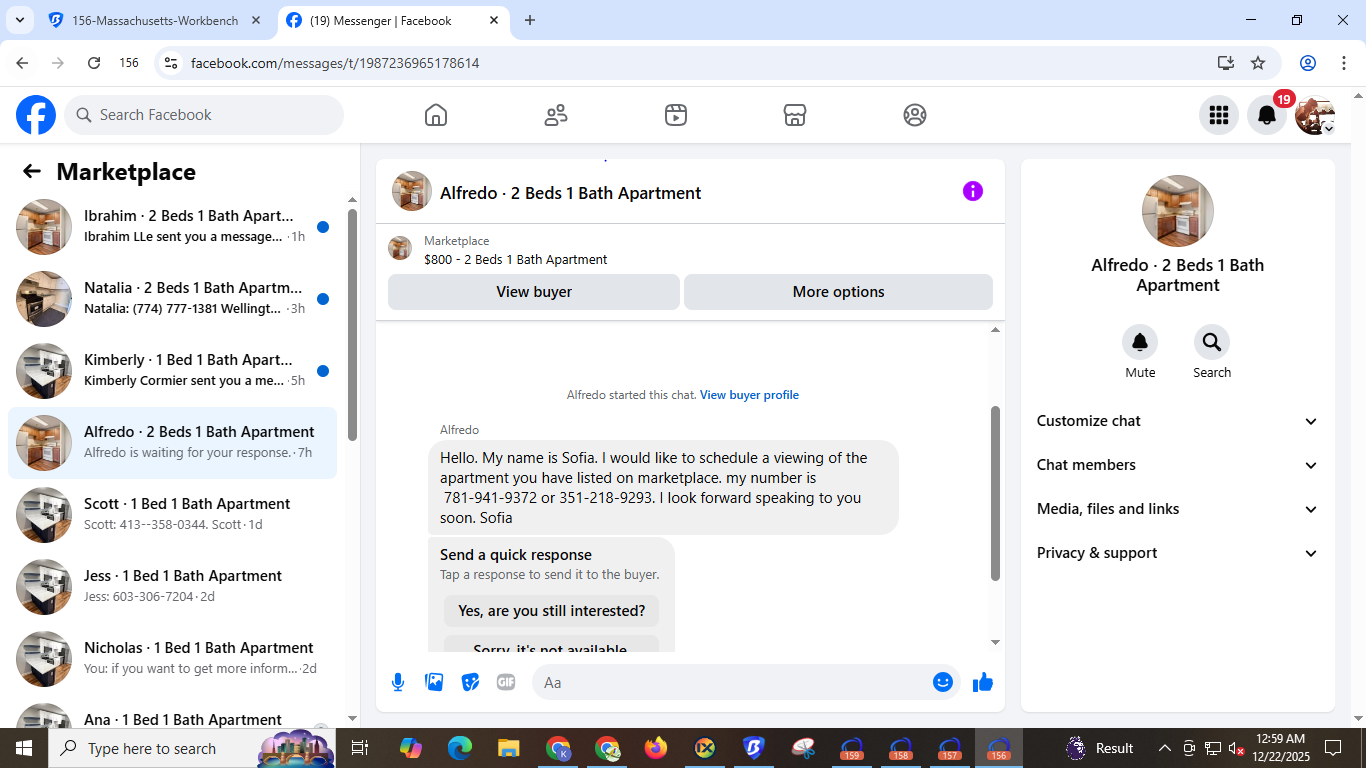Open Ibrahim 2 Beds 1 Bath conversation
1366x768 pixels.
(x=172, y=227)
